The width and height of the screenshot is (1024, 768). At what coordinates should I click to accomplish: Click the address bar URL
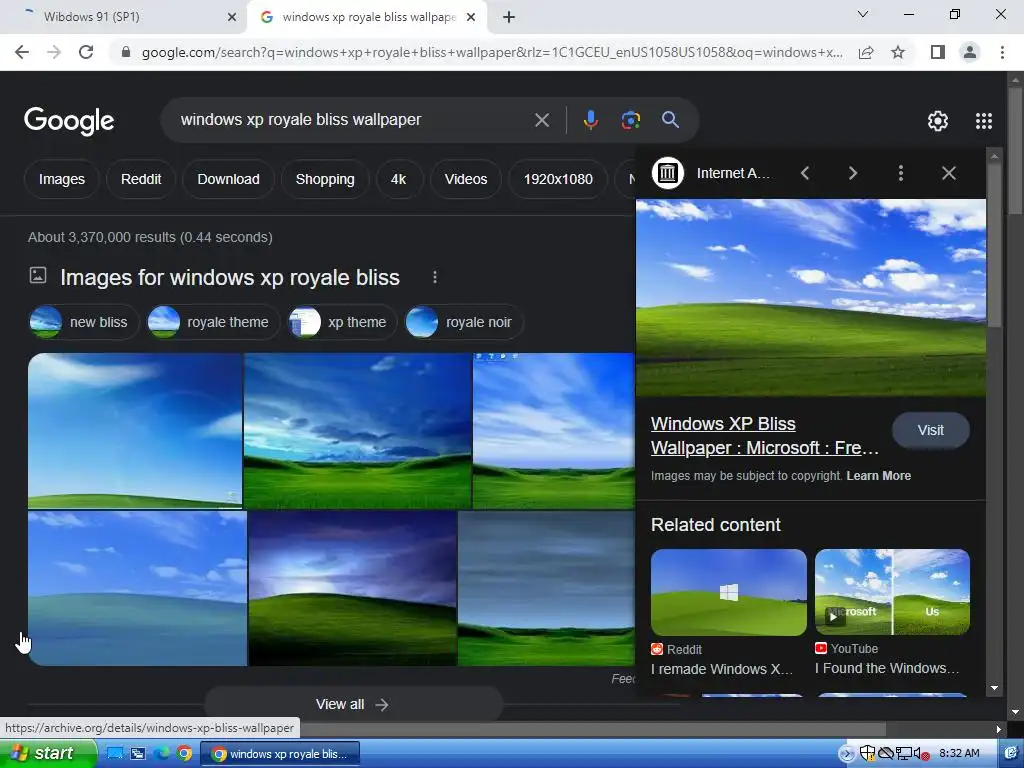491,52
